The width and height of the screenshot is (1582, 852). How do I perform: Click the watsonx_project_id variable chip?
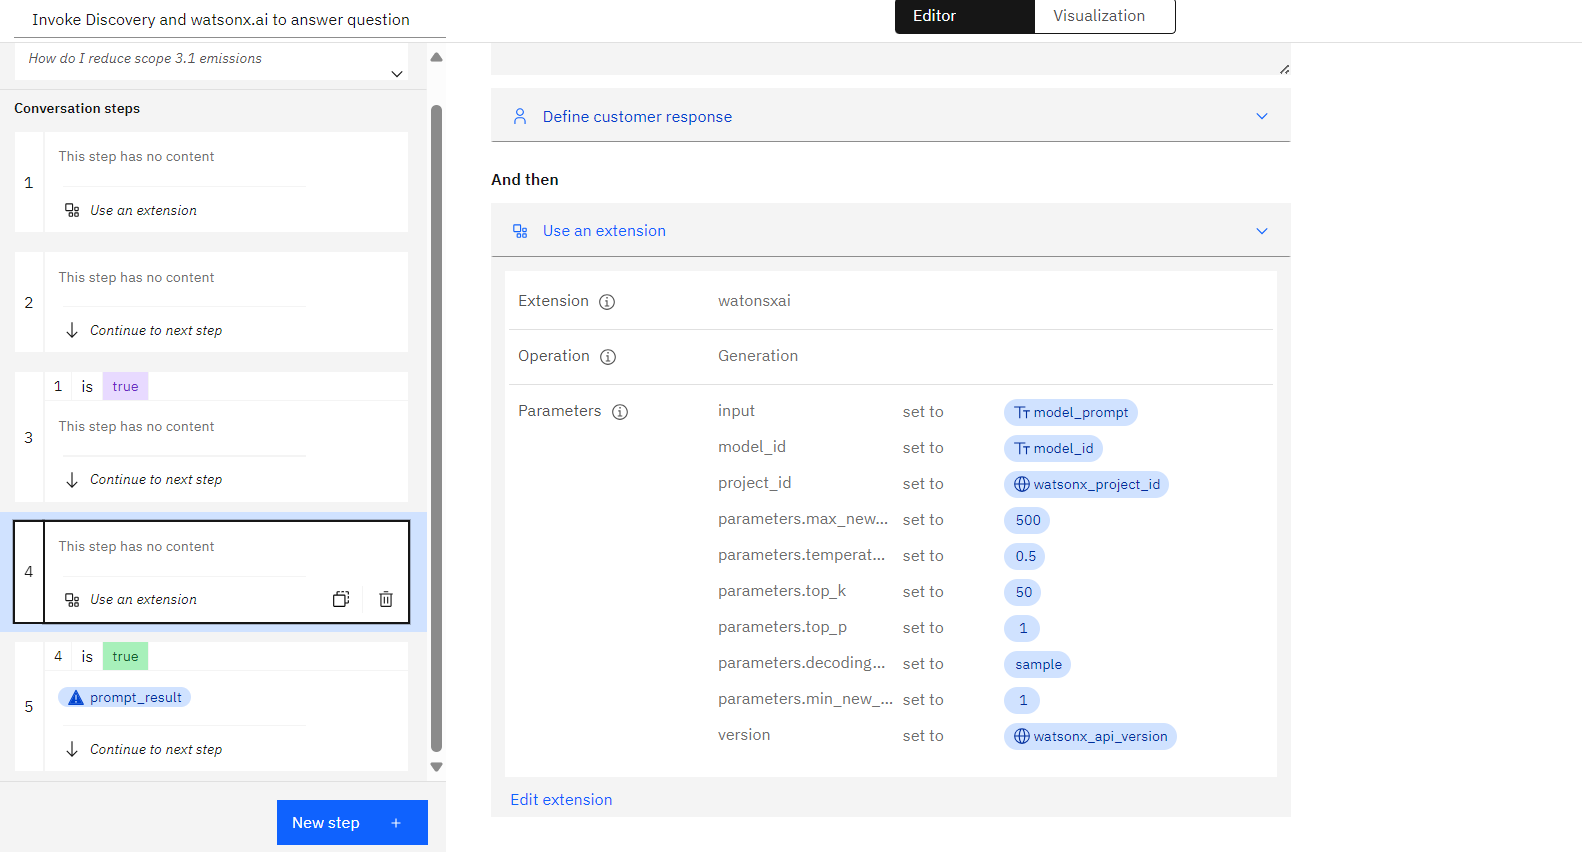point(1086,484)
